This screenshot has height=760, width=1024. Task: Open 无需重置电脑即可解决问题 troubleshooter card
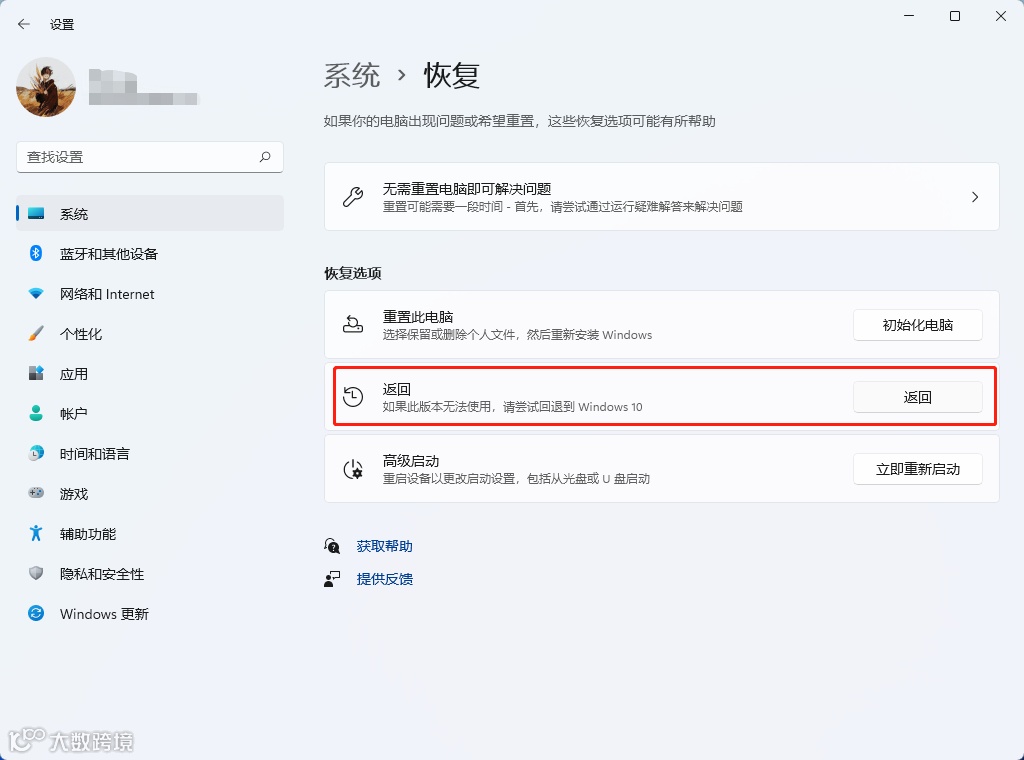pos(662,197)
